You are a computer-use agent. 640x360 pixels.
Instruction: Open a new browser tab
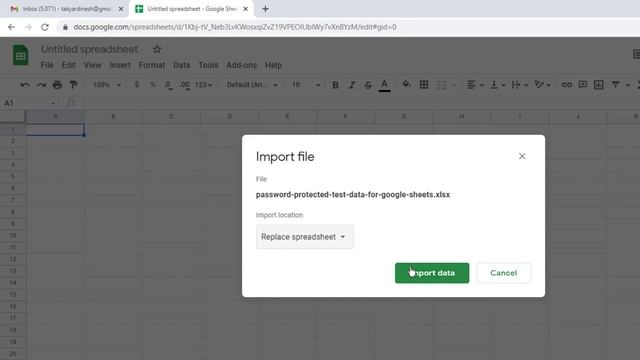point(265,9)
